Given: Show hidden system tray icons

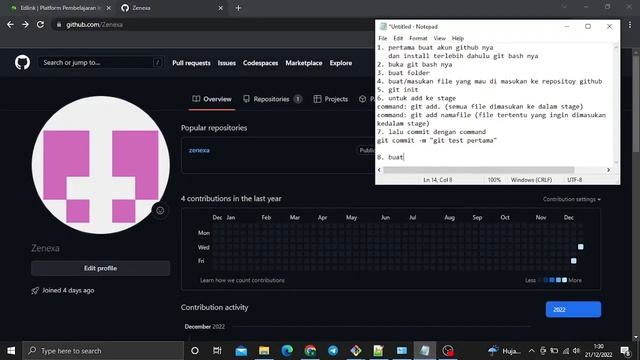Looking at the screenshot, I should pos(531,351).
